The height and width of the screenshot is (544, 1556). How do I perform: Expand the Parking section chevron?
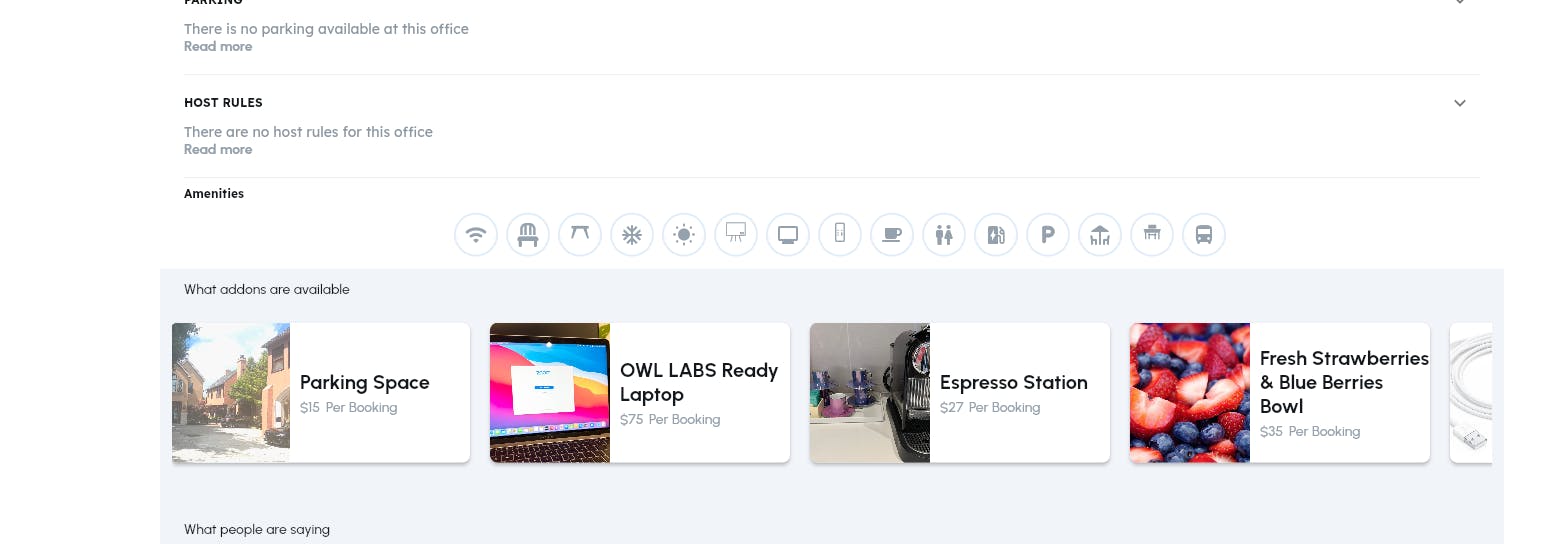click(1460, 2)
